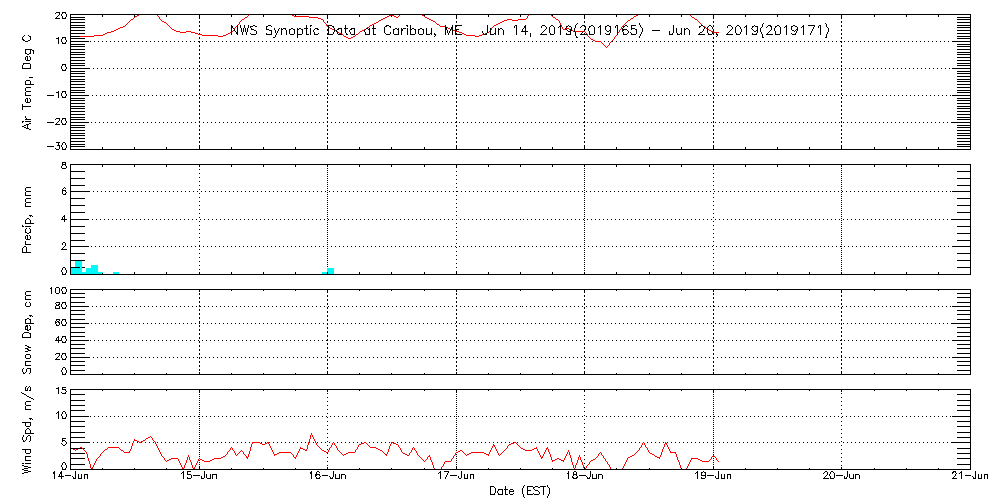Click the 'Date (EST)' x-axis title
Screen dimensions: 1000x500
click(521, 491)
